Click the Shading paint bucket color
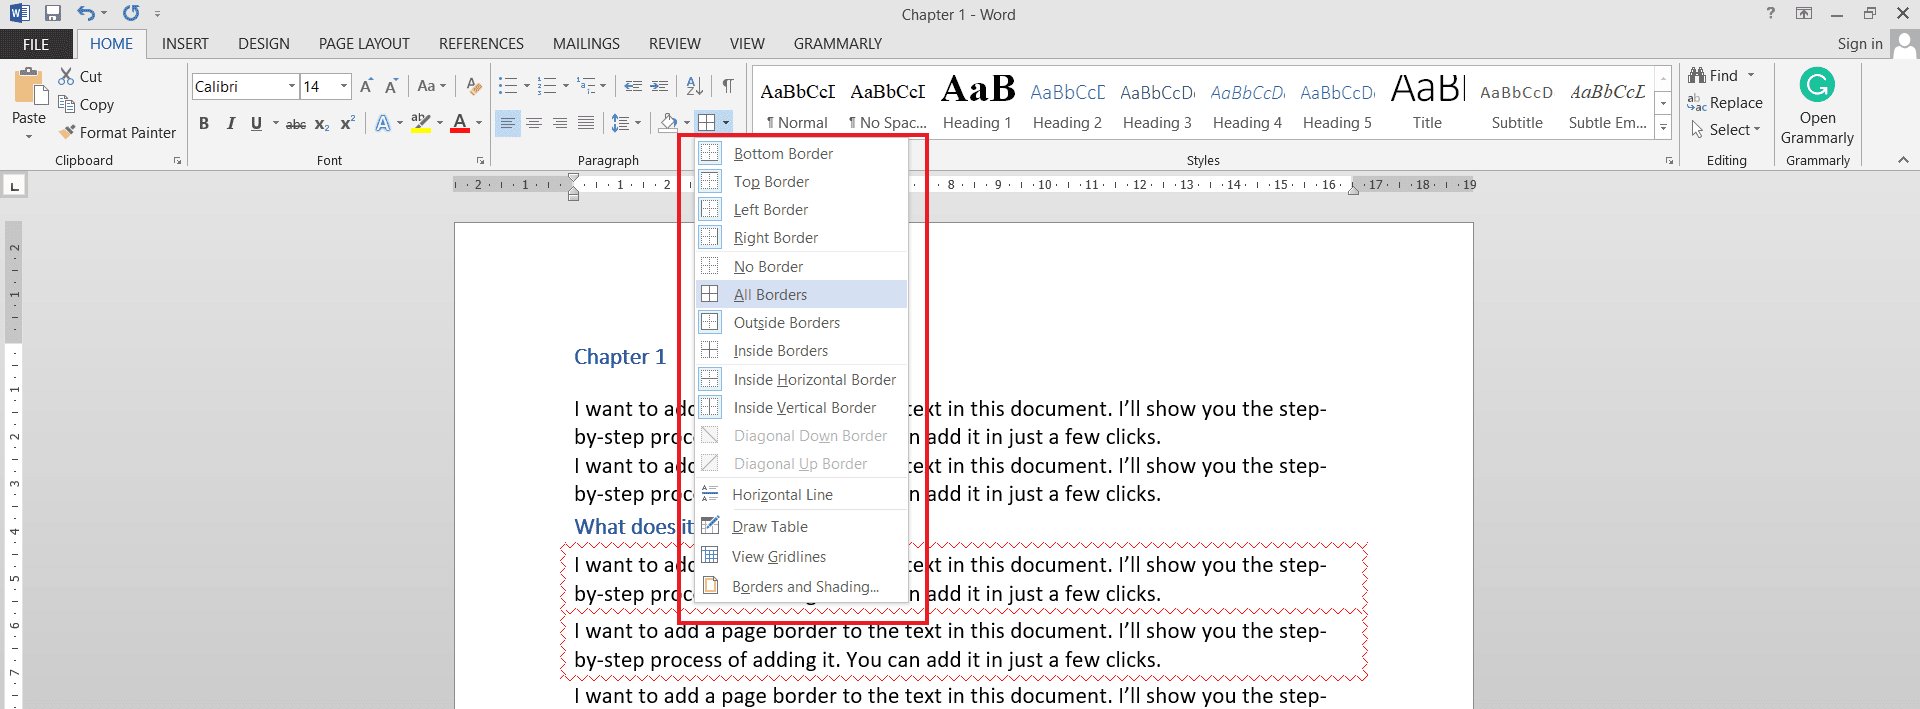Image resolution: width=1920 pixels, height=709 pixels. point(668,123)
